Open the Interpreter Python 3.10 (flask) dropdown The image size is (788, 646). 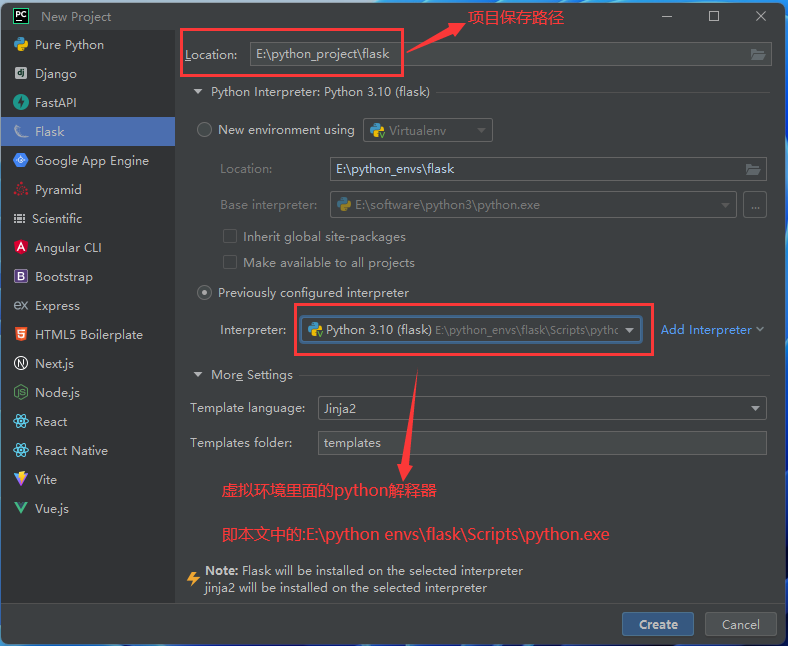coord(470,330)
